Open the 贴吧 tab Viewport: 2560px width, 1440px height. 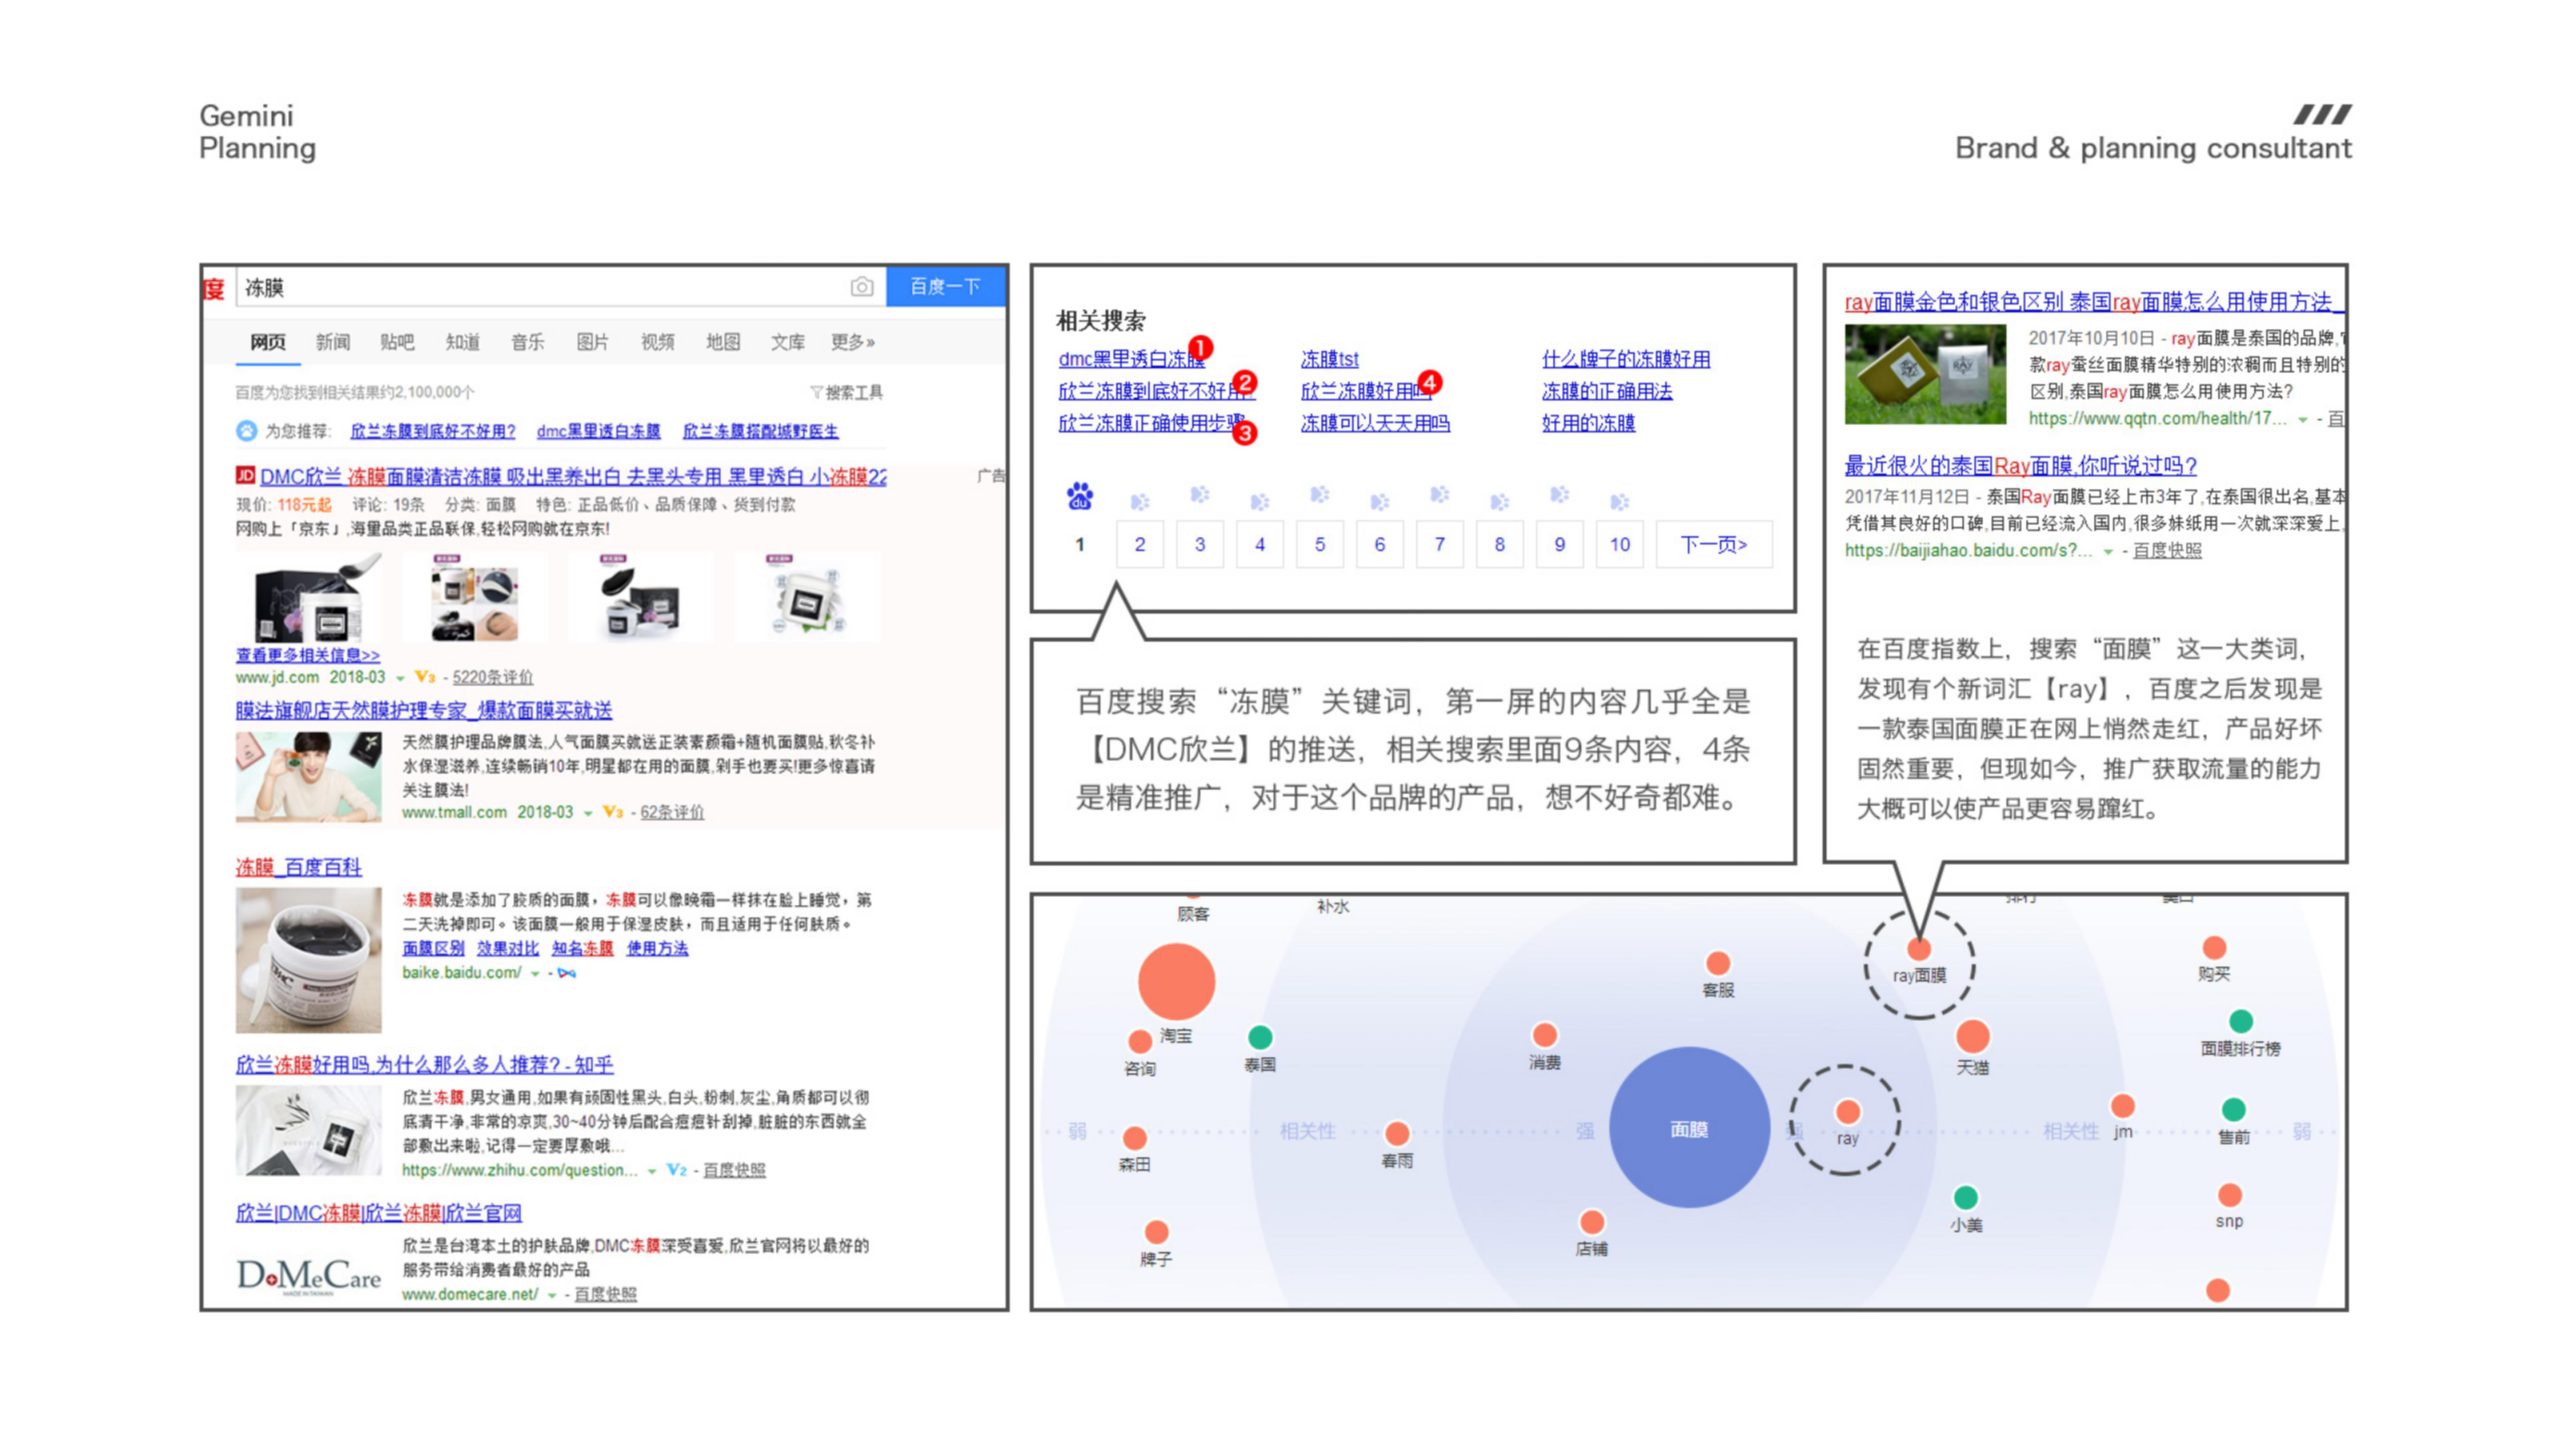pos(397,342)
